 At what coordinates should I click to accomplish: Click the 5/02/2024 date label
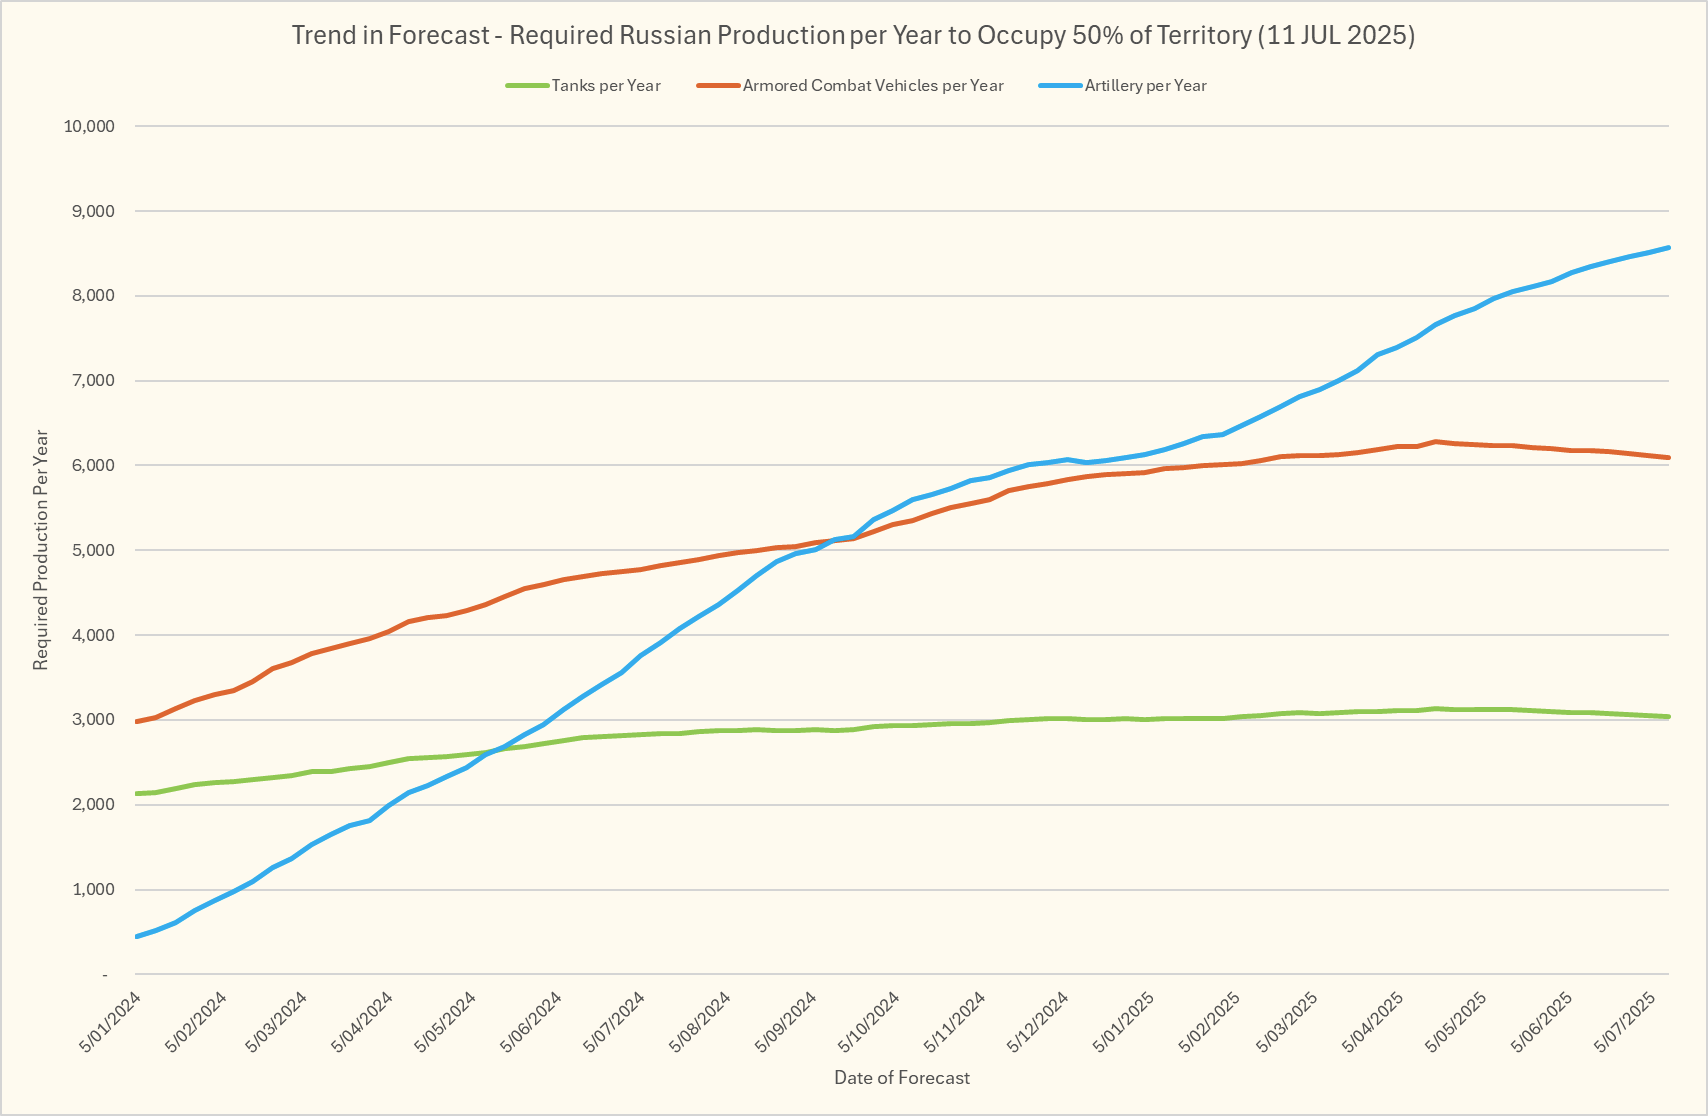point(195,1021)
